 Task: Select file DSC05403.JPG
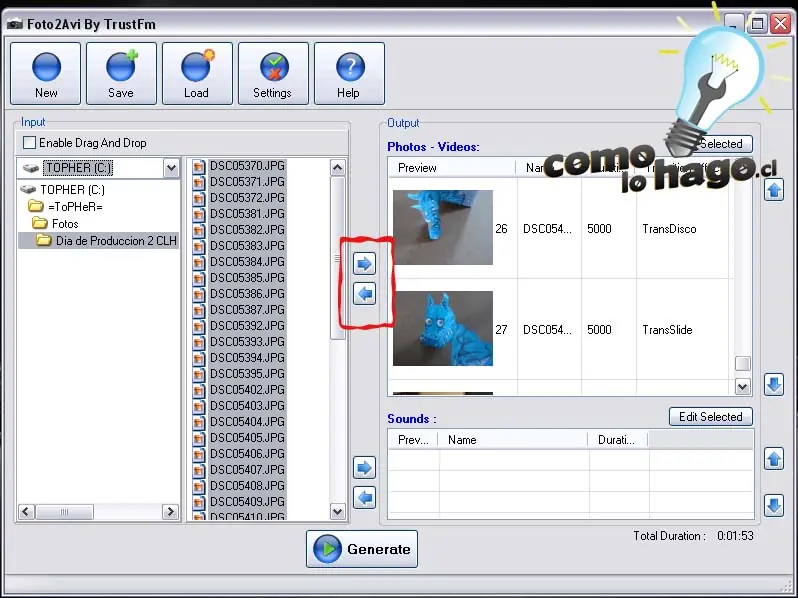coord(247,406)
